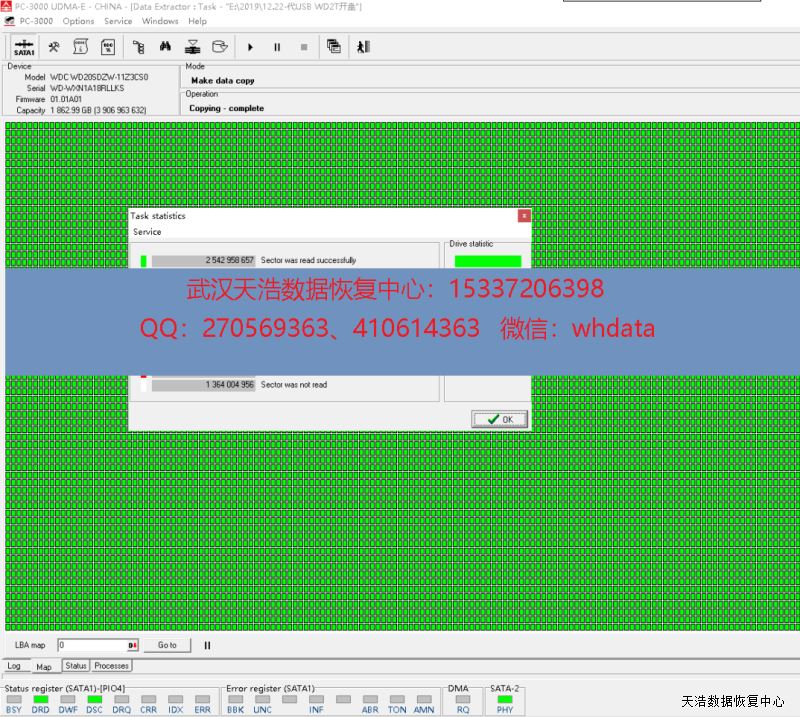Click the exit door toolbar icon
The height and width of the screenshot is (717, 800).
(363, 47)
